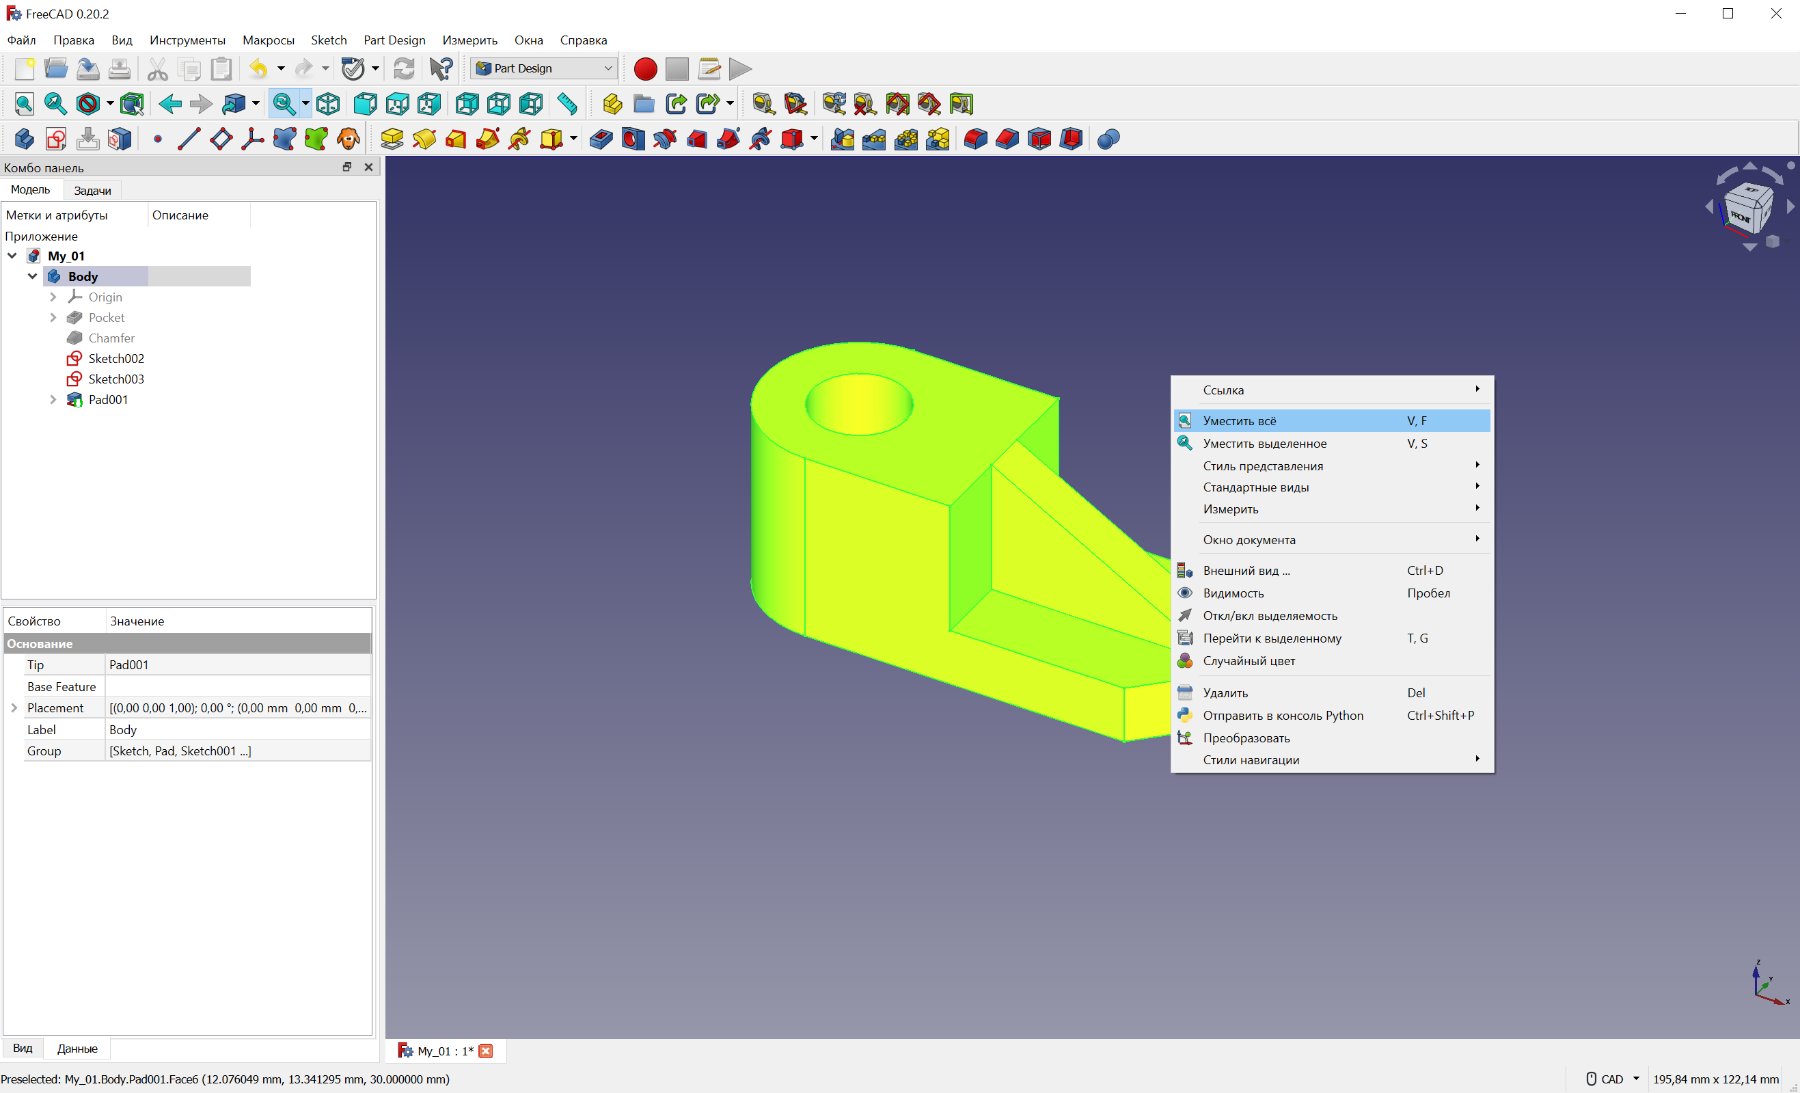Click the Create new document icon

pyautogui.click(x=25, y=69)
